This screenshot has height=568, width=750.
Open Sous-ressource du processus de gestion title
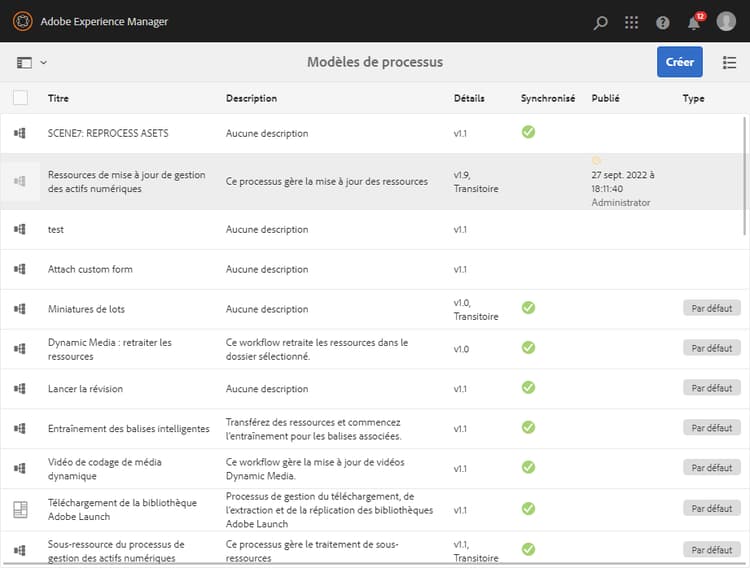click(x=116, y=551)
